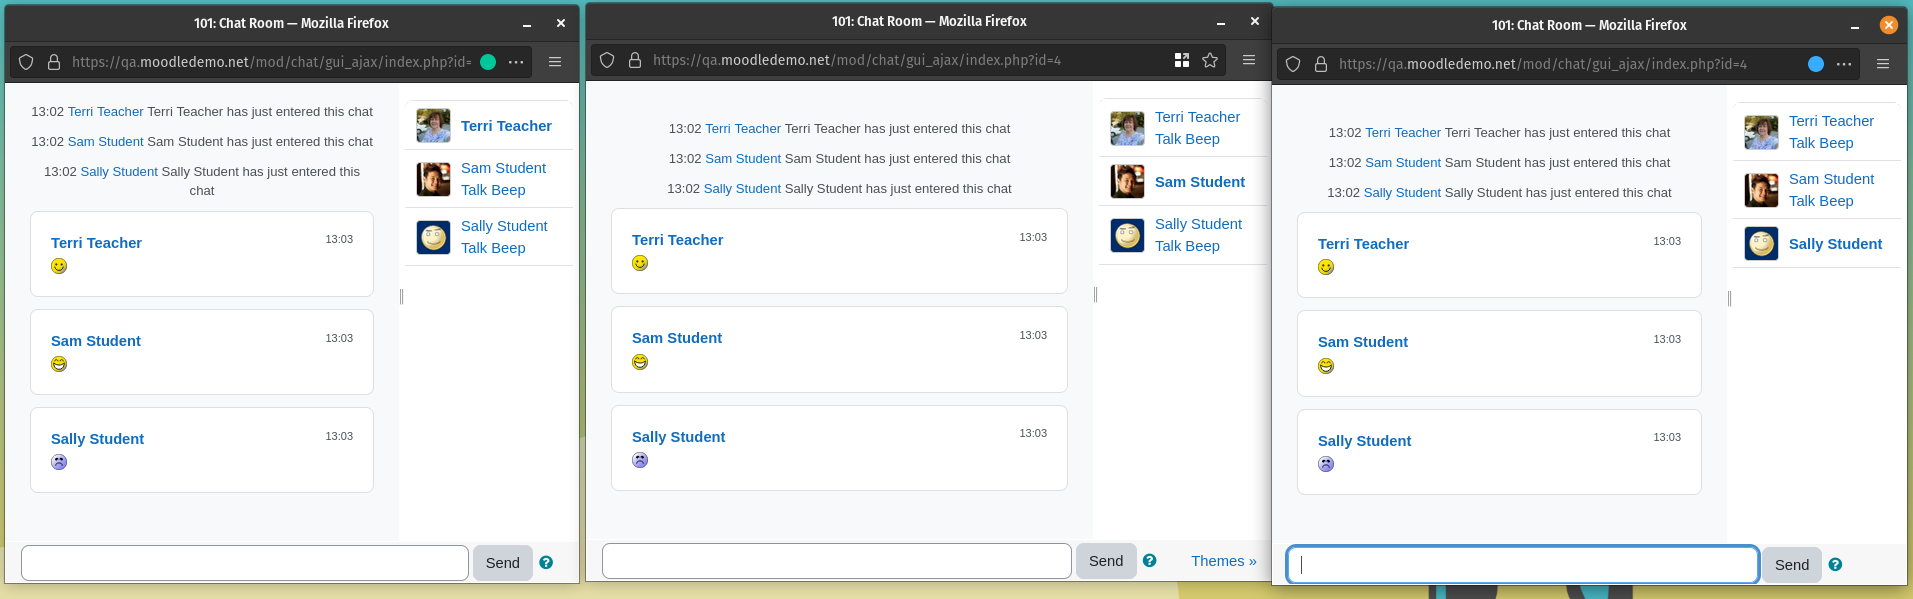Click grin emoticon in Sam's message, right window
Viewport: 1913px width, 599px height.
coord(1326,366)
